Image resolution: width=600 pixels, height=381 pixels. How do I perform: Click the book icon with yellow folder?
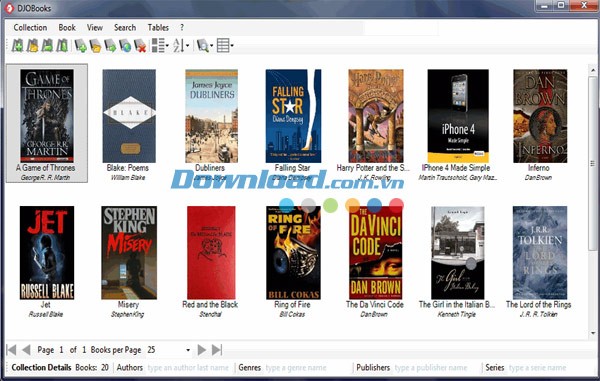(95, 46)
